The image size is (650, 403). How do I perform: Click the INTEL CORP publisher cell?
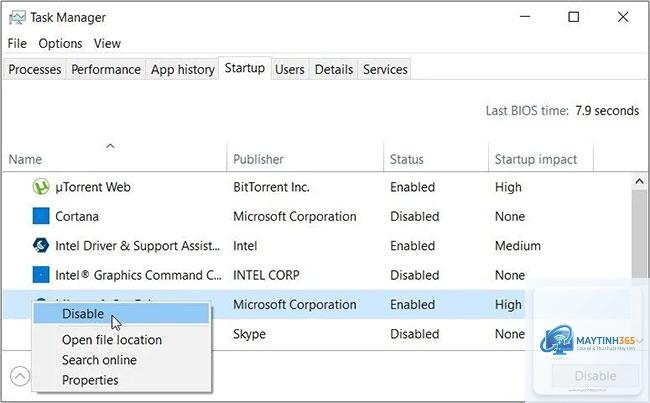(x=266, y=275)
